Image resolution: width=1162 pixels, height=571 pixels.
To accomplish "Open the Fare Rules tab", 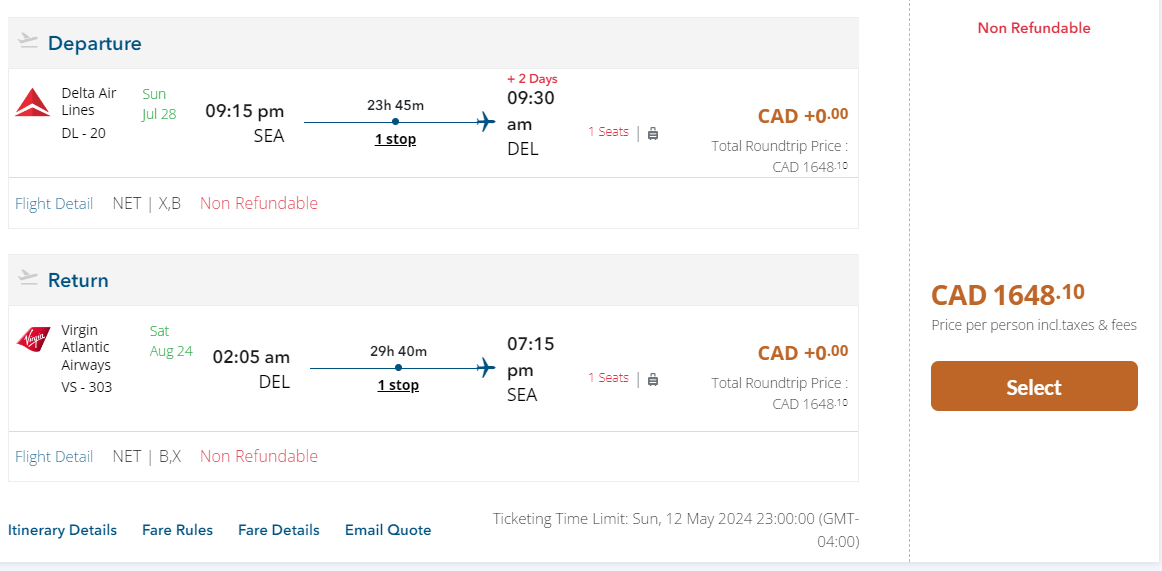I will point(177,530).
